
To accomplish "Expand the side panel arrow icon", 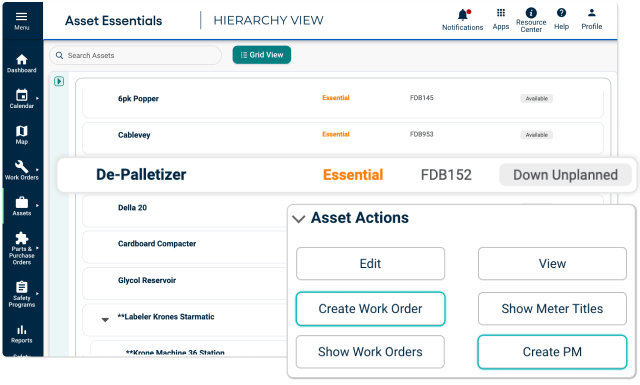I will (59, 81).
